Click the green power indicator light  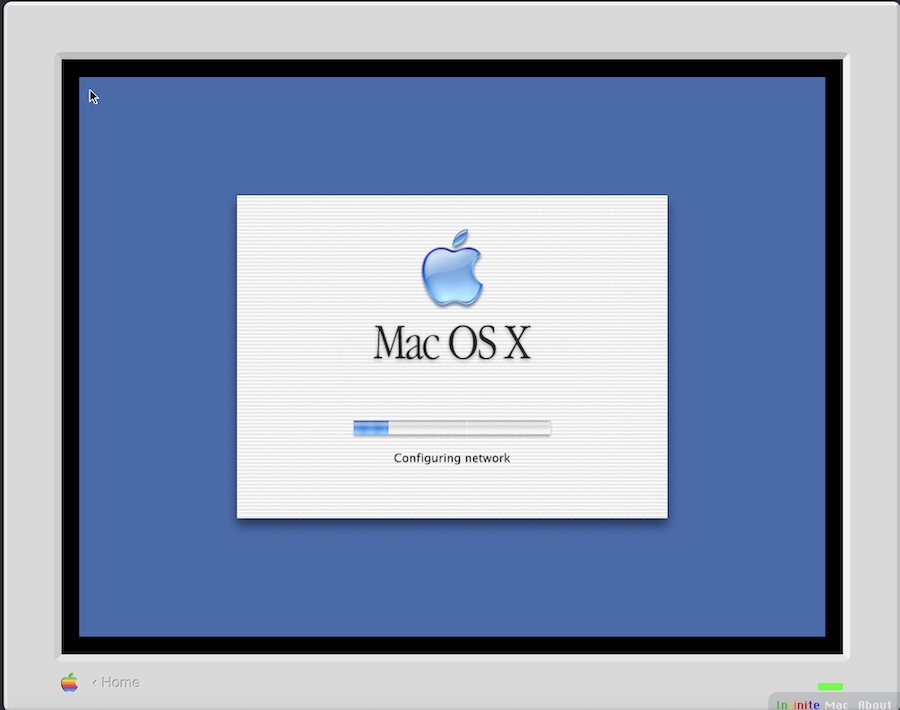pyautogui.click(x=830, y=686)
